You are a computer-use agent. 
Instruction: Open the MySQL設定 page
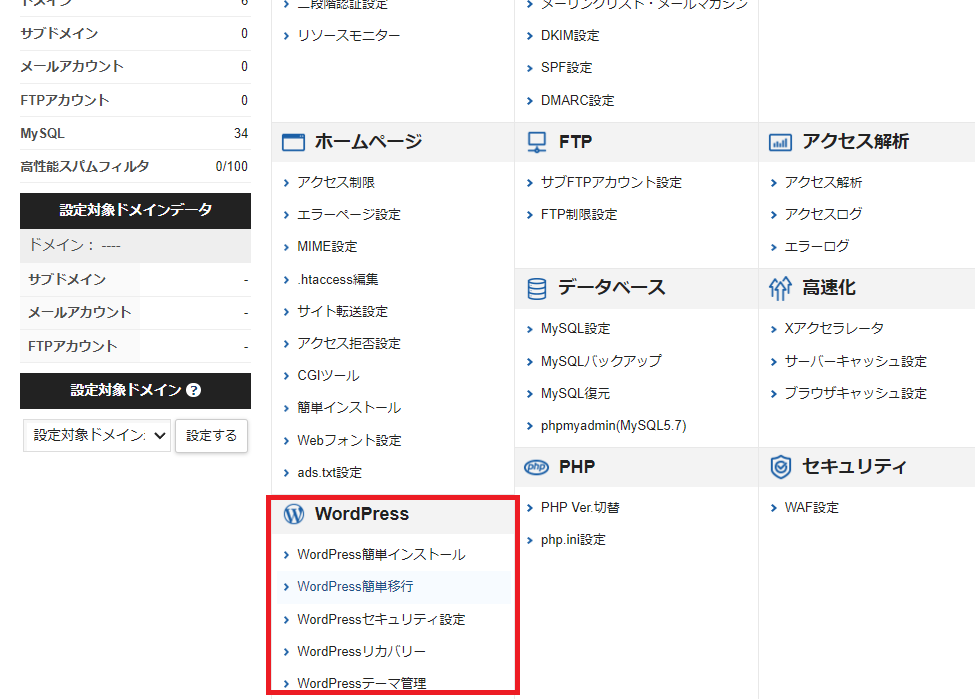coord(575,329)
